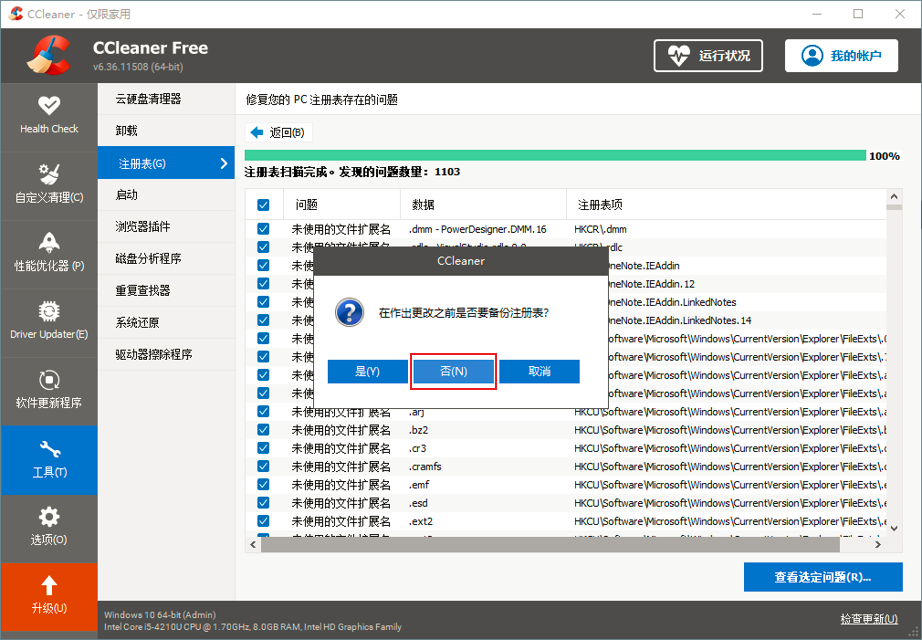Open software updater icon (软件更新程序)
Viewport: 922px width, 640px height.
pos(49,379)
